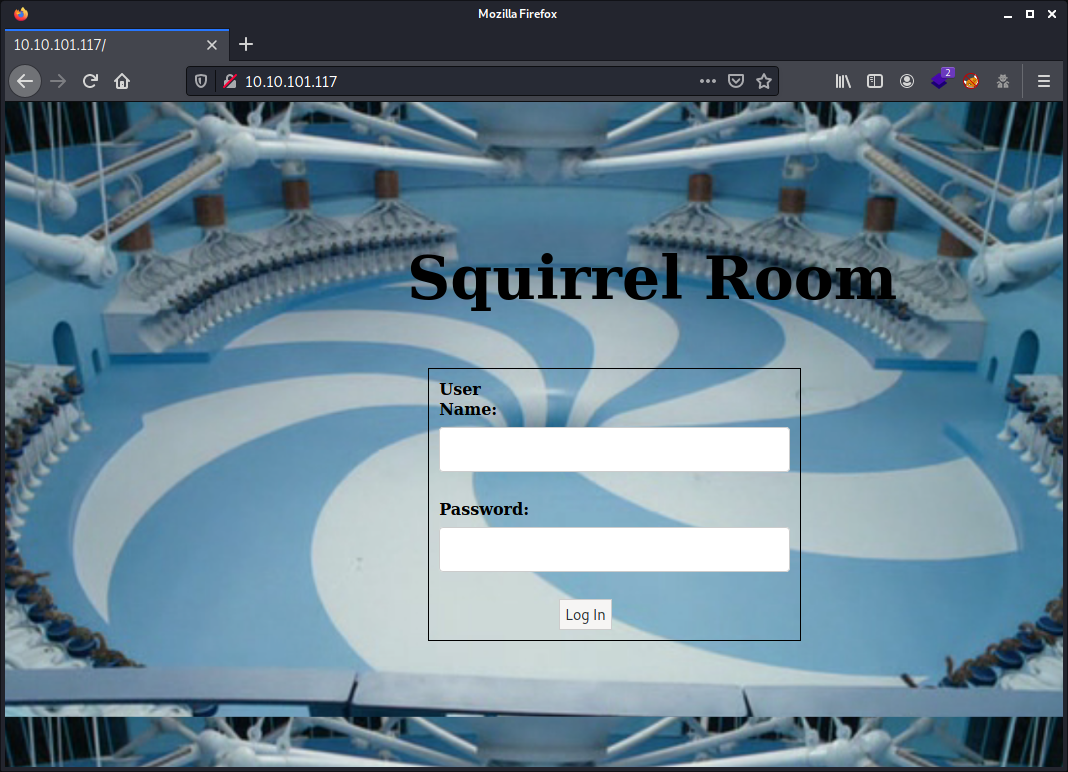Open the FoxyProxy extension icon
The width and height of the screenshot is (1068, 772).
coord(971,81)
